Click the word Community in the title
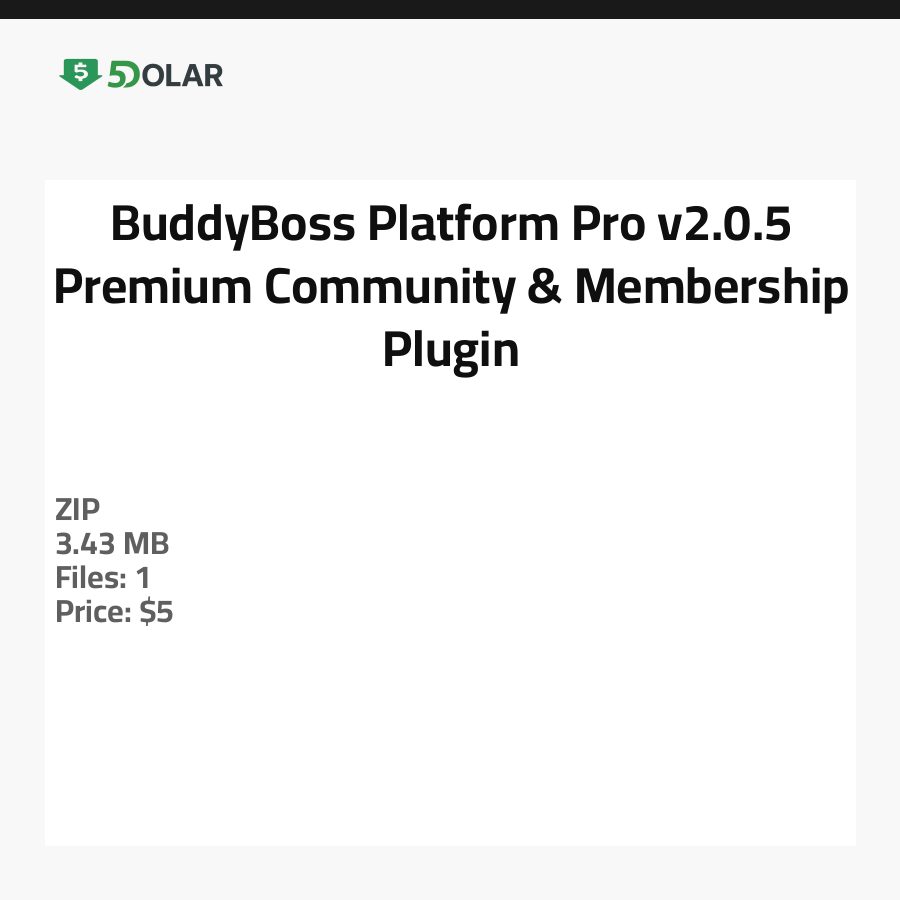 click(392, 287)
